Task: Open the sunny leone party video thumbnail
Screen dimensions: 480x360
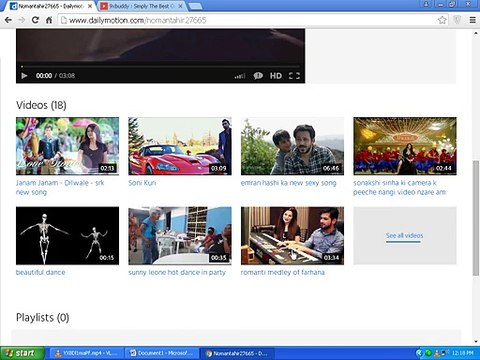Action: 180,236
